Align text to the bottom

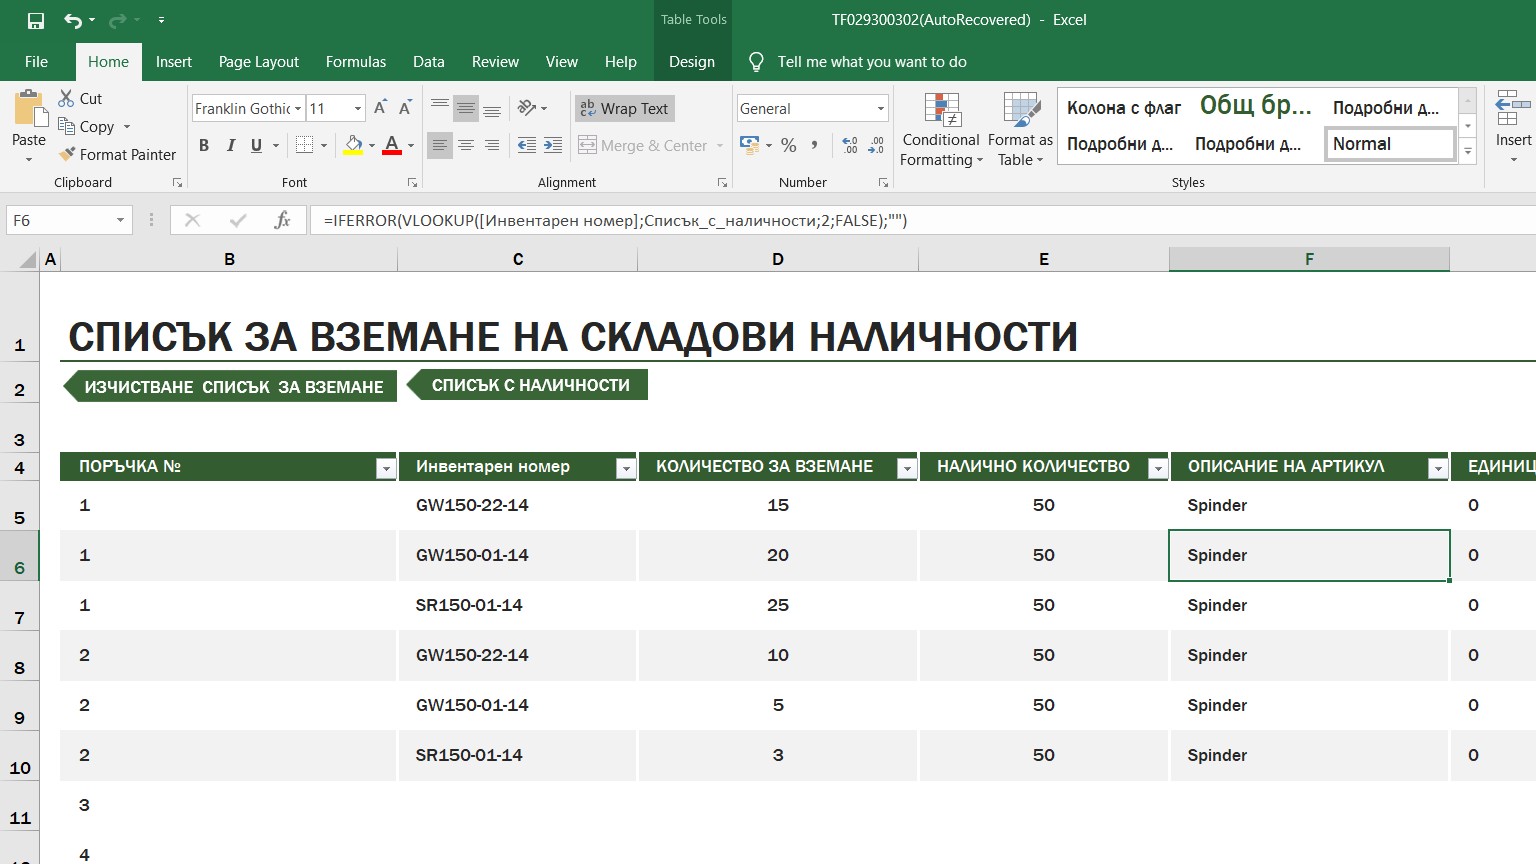(x=492, y=108)
